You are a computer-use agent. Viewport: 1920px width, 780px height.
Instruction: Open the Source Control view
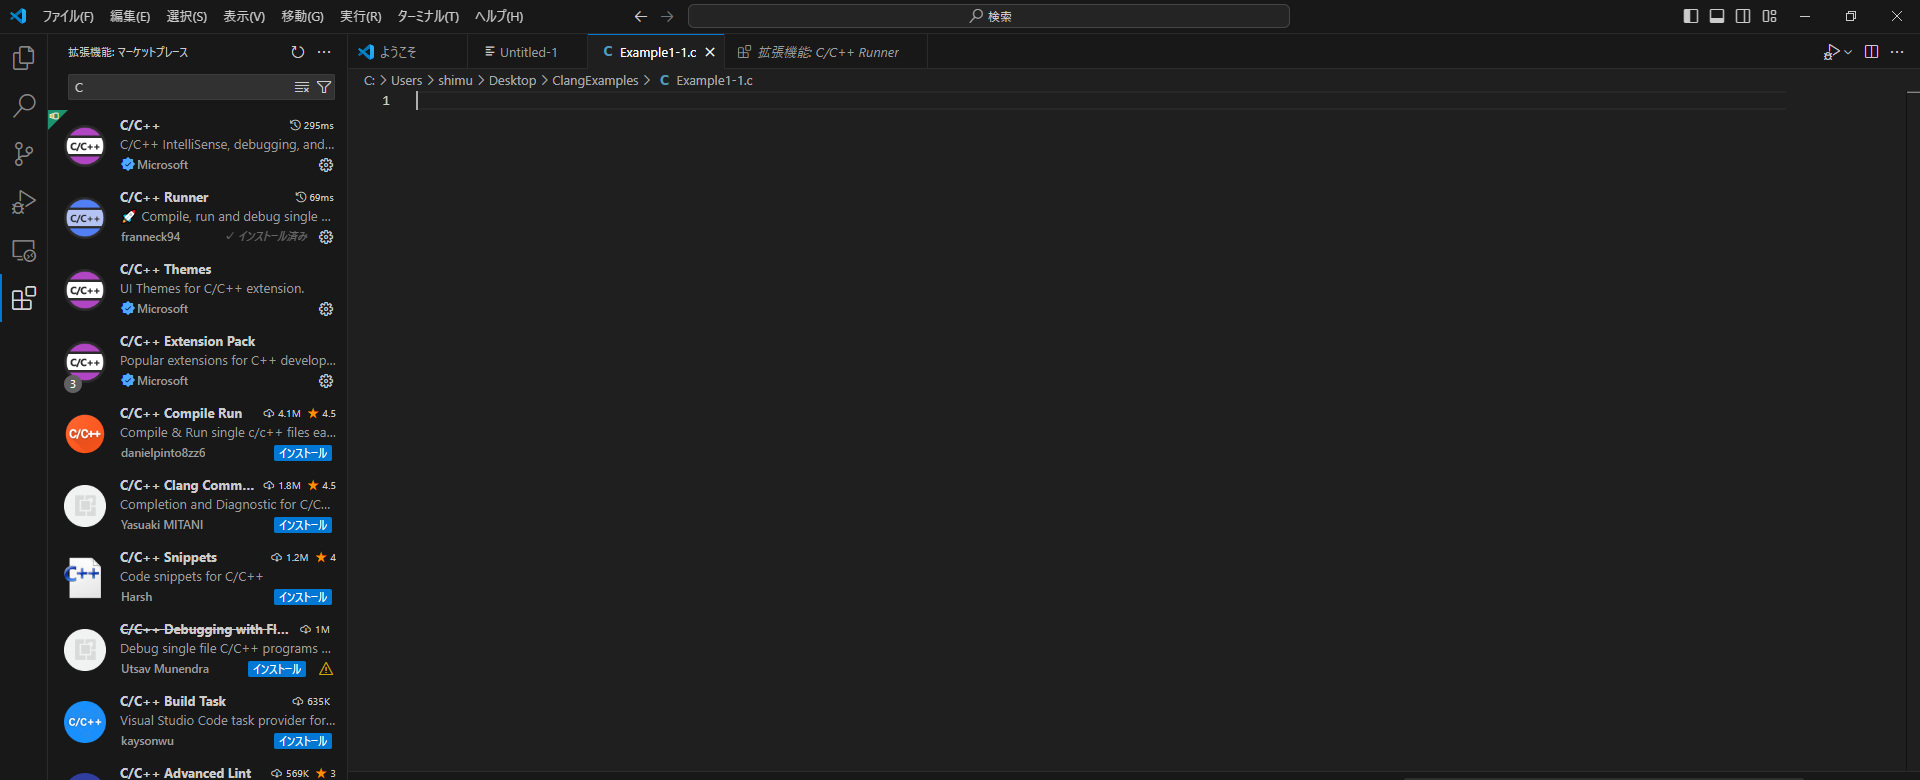pos(24,154)
